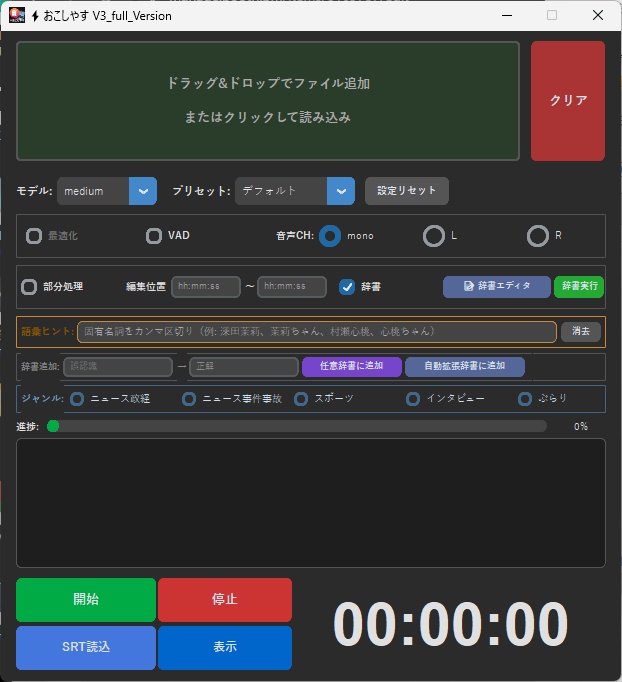Select the インタビュー genre radio
The image size is (622, 682).
[x=413, y=399]
